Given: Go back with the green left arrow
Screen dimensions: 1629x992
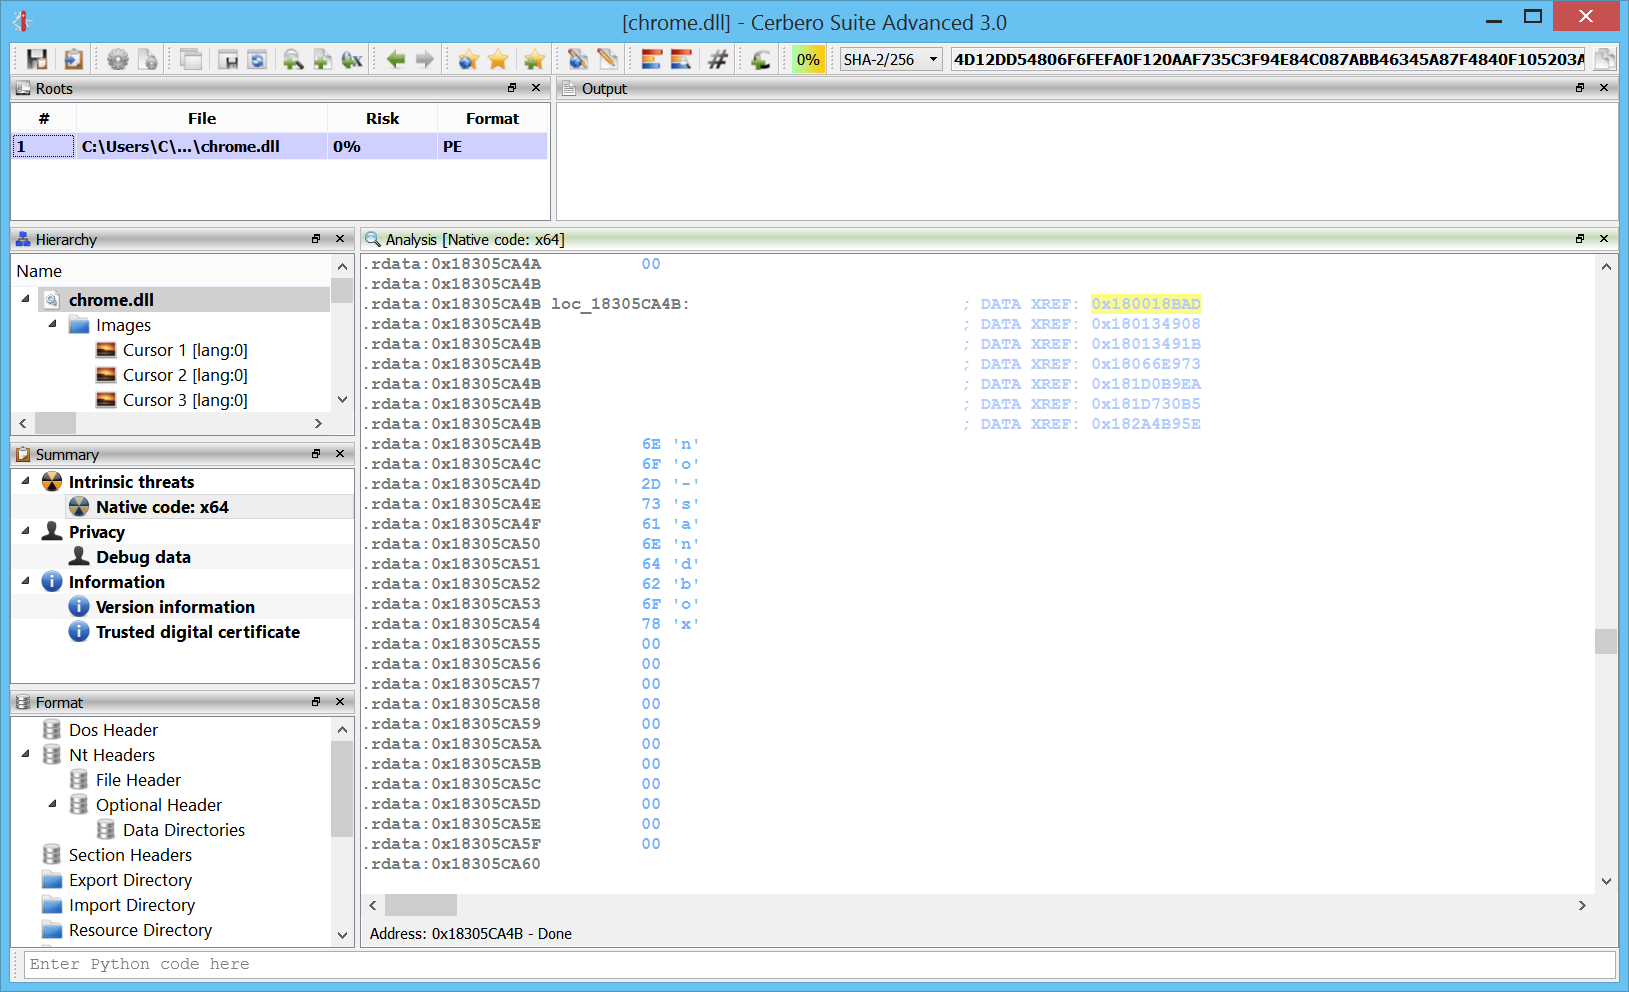Looking at the screenshot, I should pyautogui.click(x=396, y=60).
